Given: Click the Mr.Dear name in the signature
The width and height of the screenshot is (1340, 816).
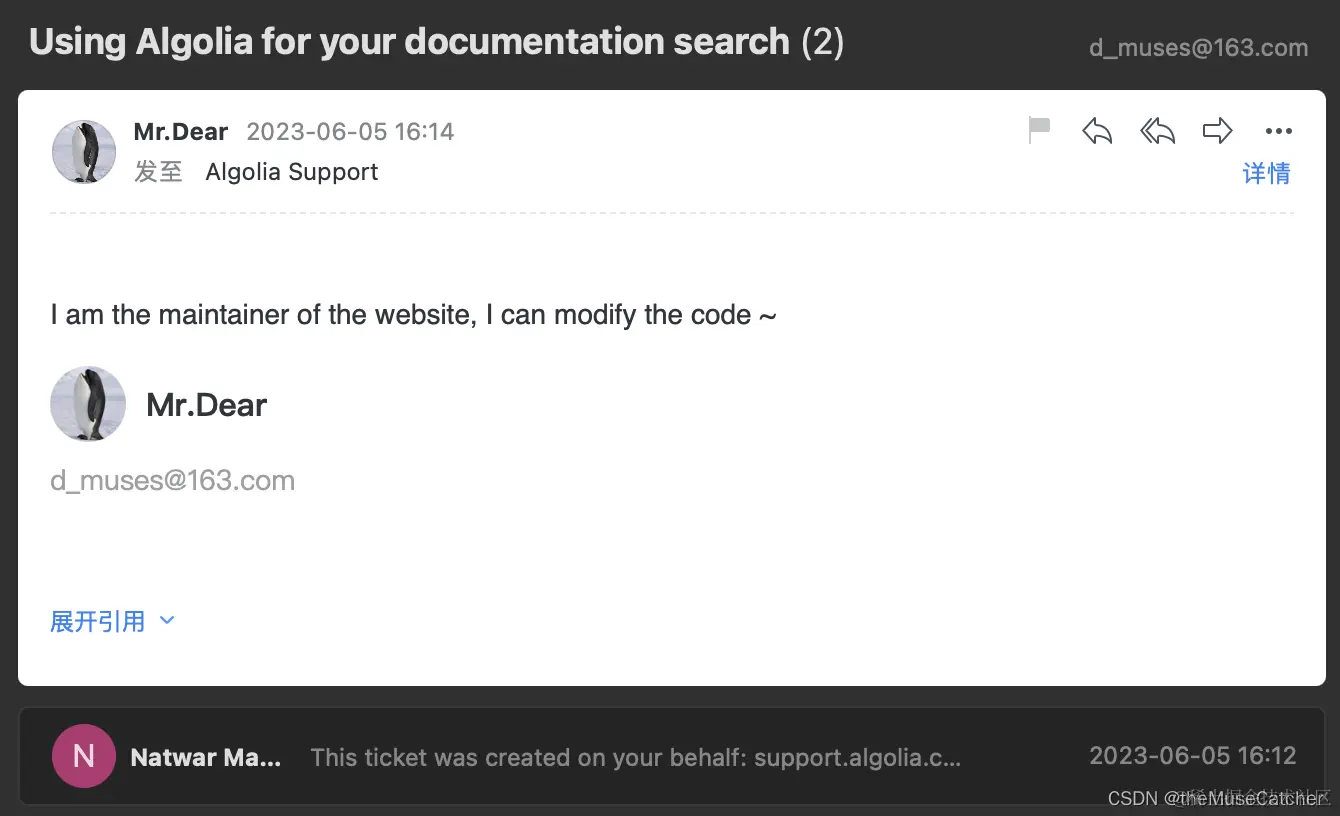Looking at the screenshot, I should 206,405.
